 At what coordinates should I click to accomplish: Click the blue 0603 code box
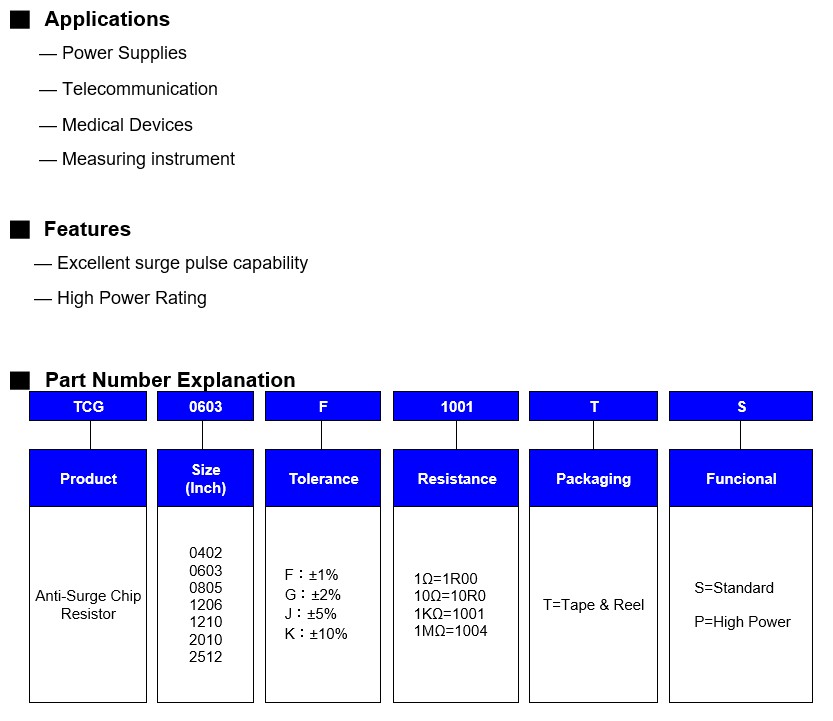click(205, 407)
